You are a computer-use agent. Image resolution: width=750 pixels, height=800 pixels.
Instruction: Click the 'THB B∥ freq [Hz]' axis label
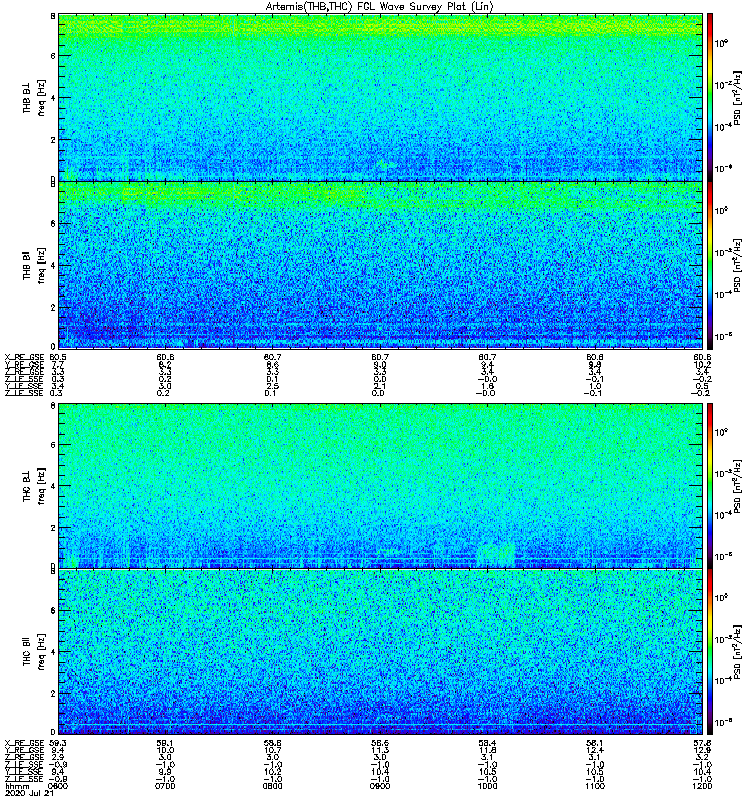[x=34, y=265]
